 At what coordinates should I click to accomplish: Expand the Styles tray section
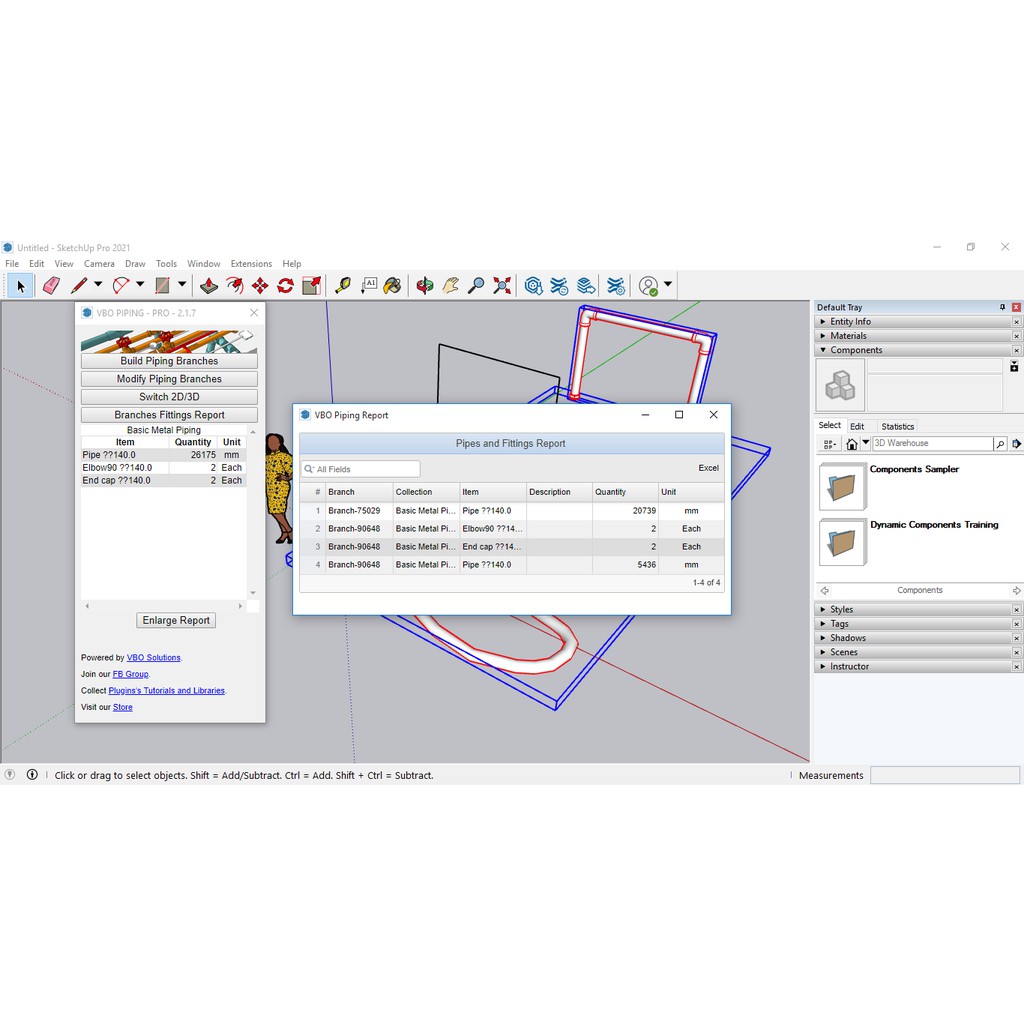(841, 609)
